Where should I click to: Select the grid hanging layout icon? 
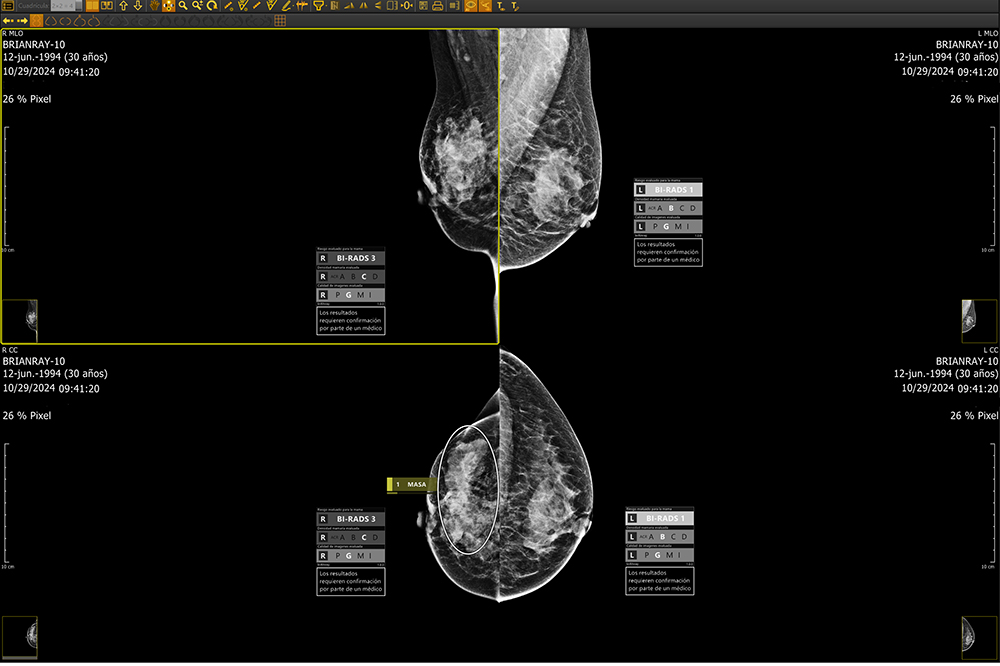coord(280,20)
